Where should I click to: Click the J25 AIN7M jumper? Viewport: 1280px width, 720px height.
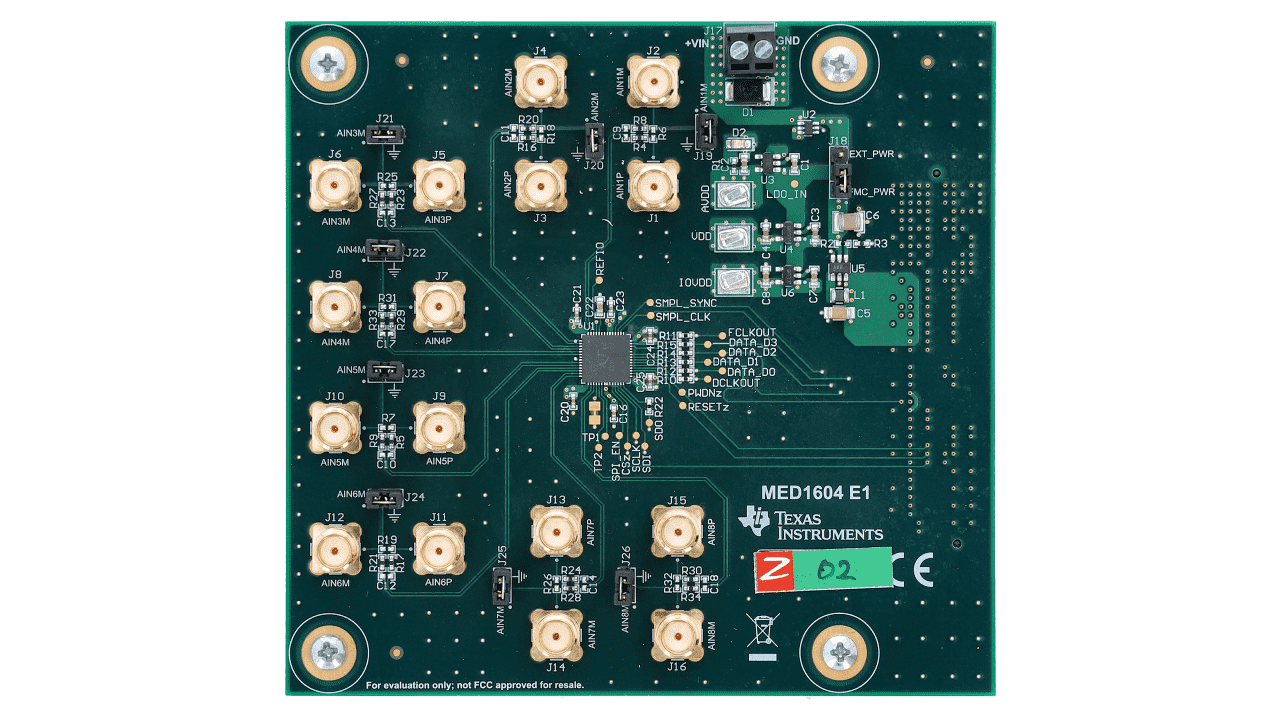click(503, 584)
